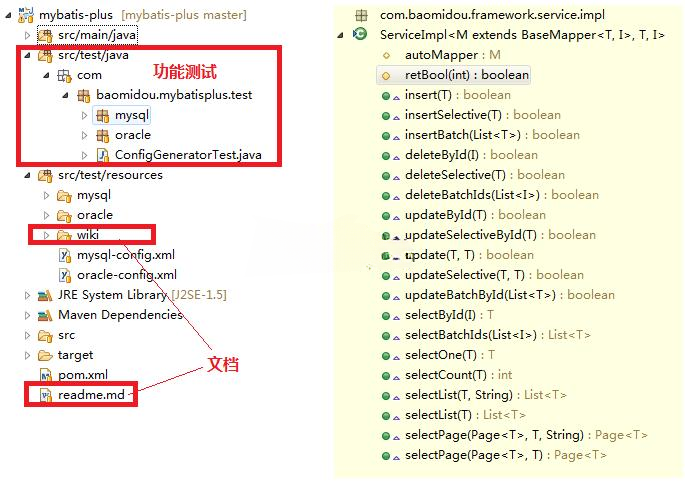This screenshot has width=685, height=495.
Task: Collapse the src/test/java source folder
Action: [28, 55]
